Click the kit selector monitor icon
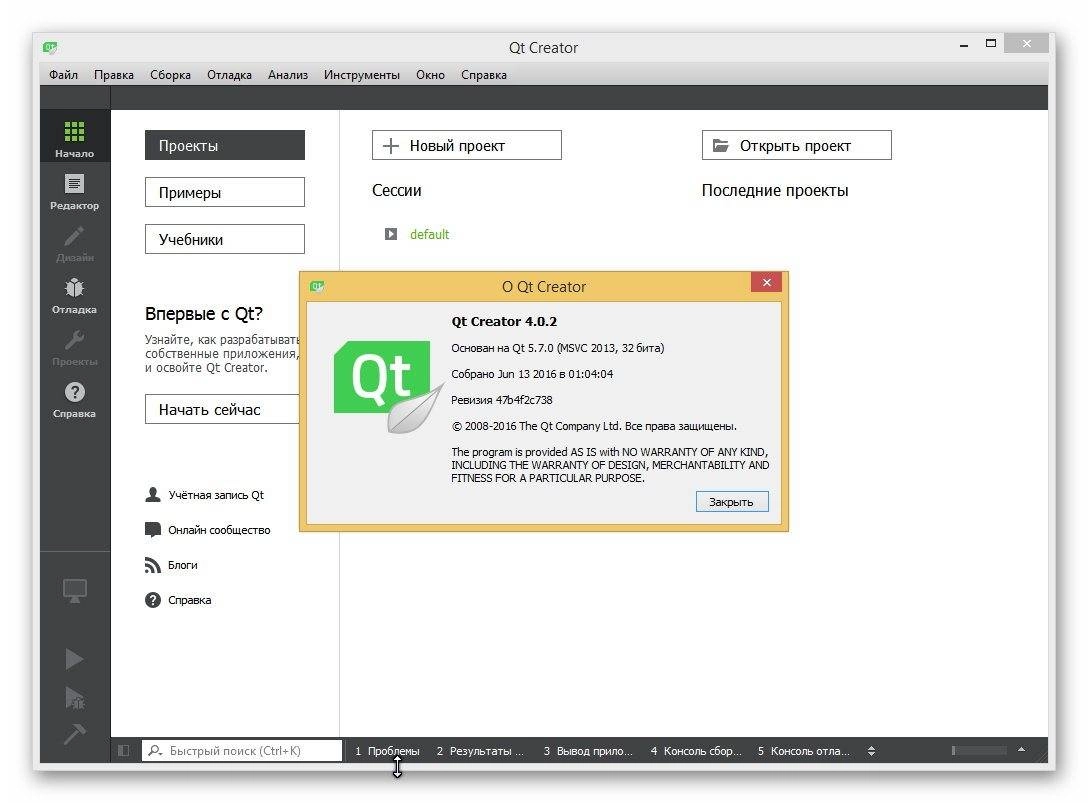Screen dimensions: 1088x803 (75, 591)
